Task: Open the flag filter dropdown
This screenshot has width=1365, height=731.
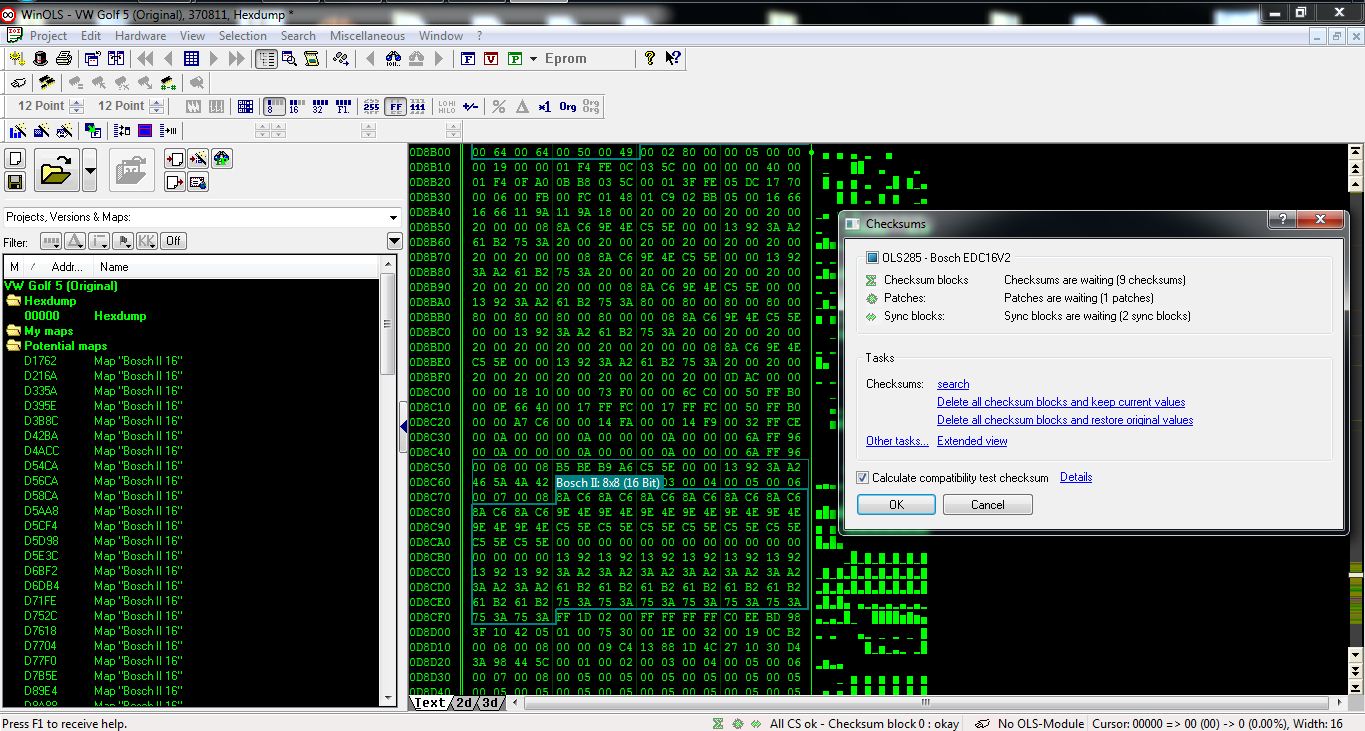Action: point(123,241)
